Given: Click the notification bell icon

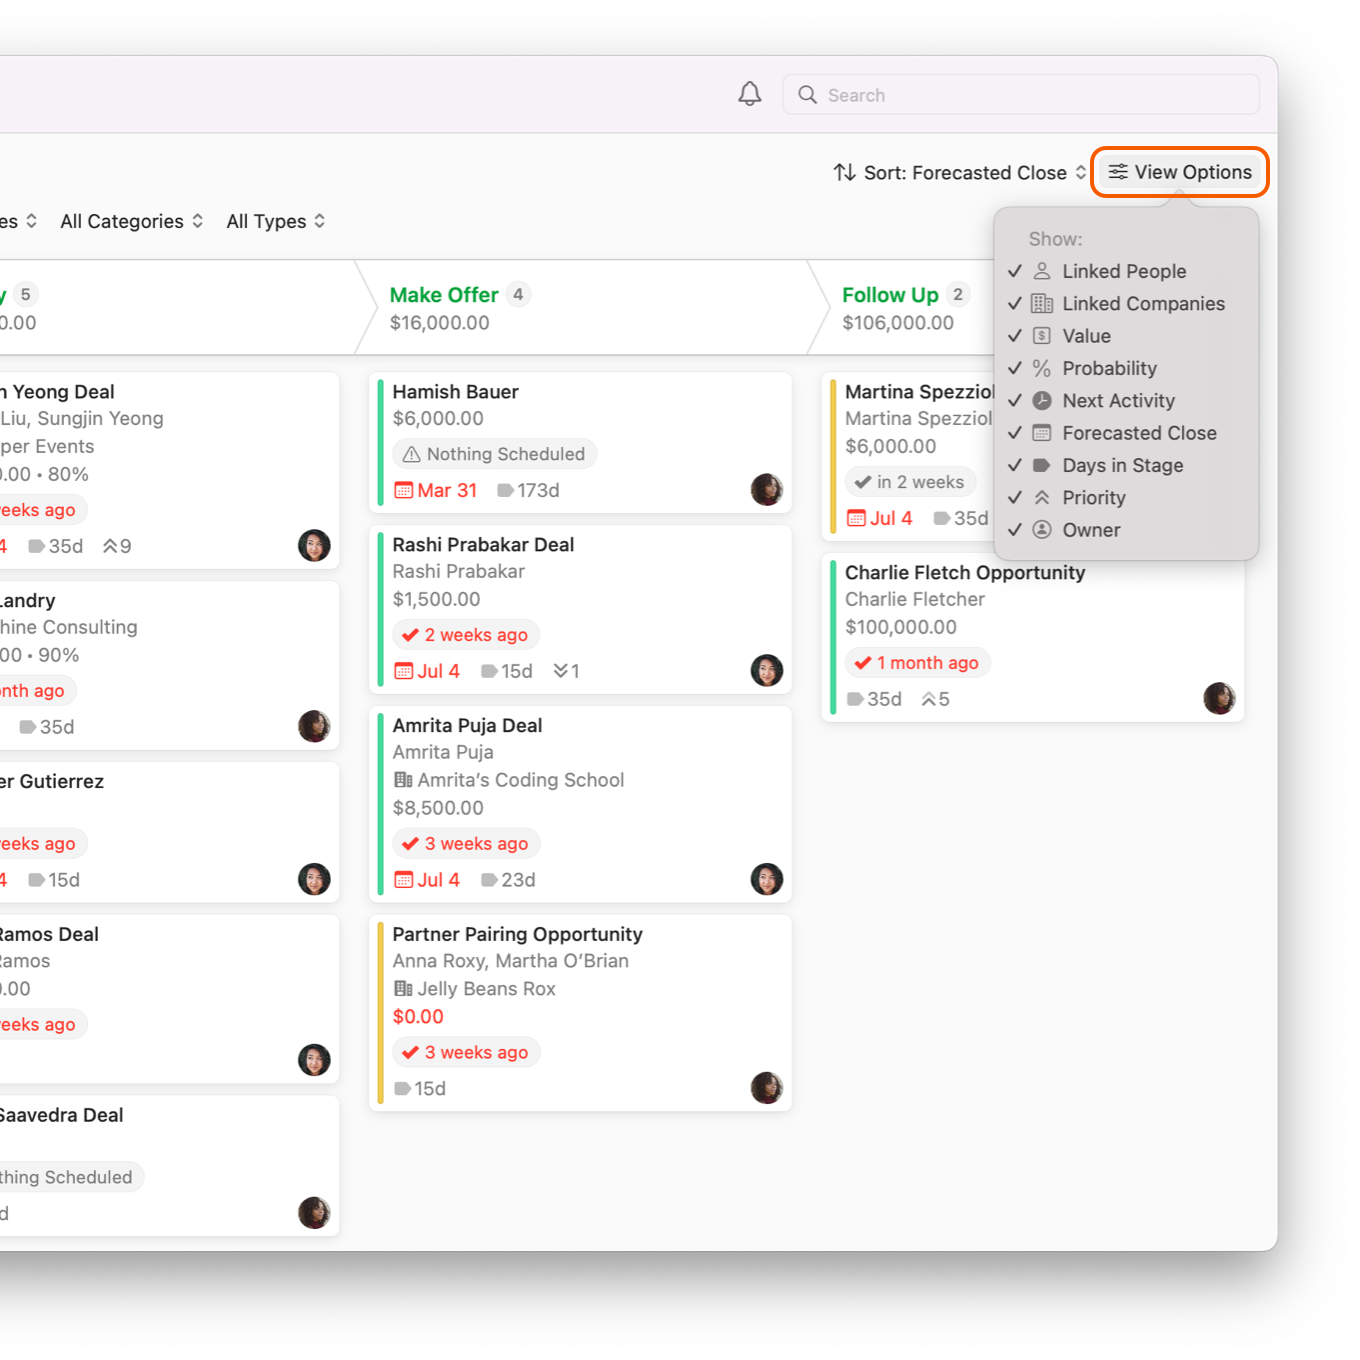Looking at the screenshot, I should click(749, 94).
